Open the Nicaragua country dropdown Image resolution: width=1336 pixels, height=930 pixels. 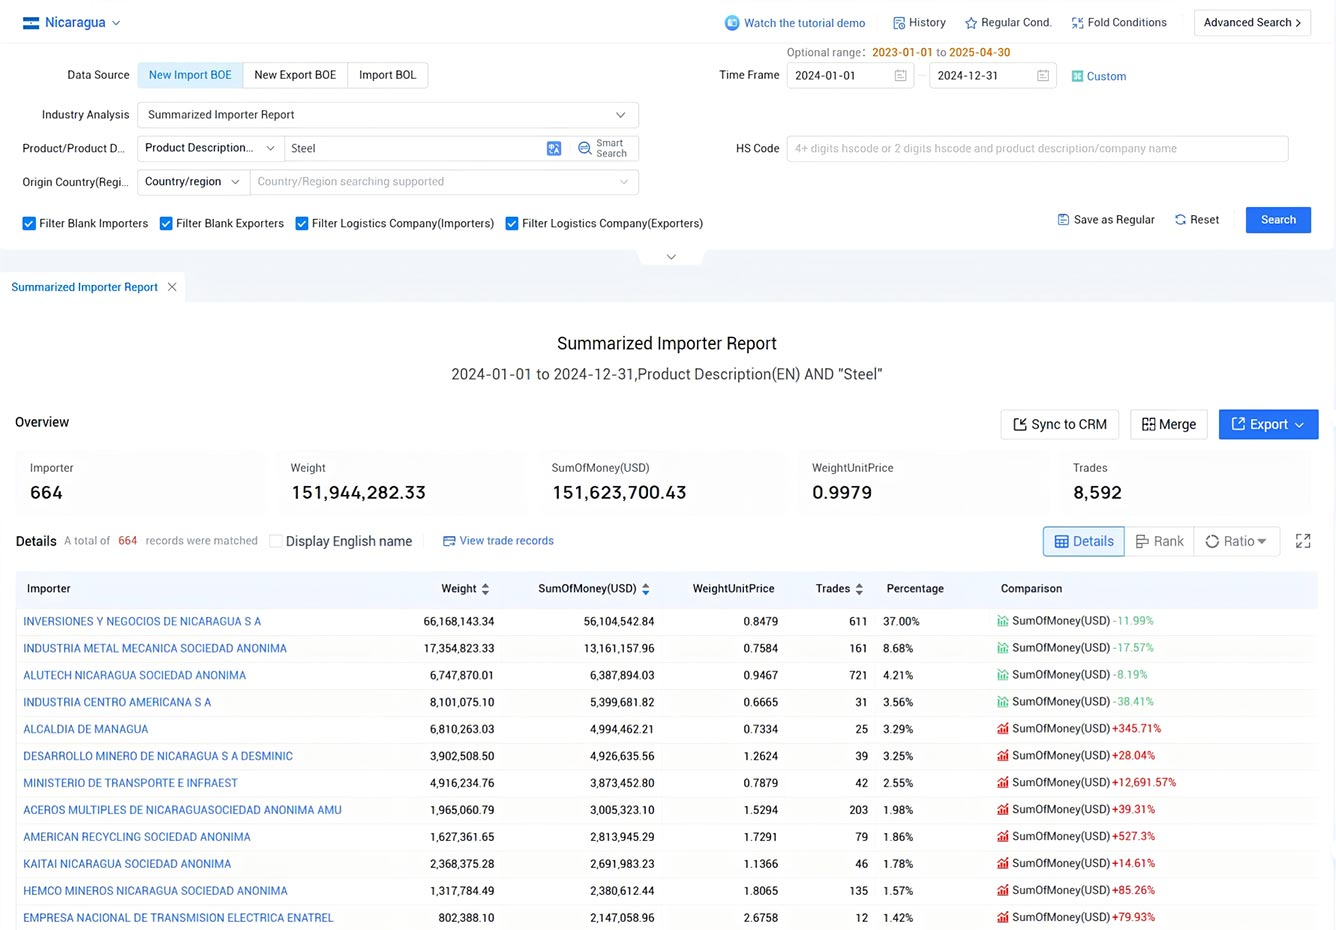click(72, 23)
